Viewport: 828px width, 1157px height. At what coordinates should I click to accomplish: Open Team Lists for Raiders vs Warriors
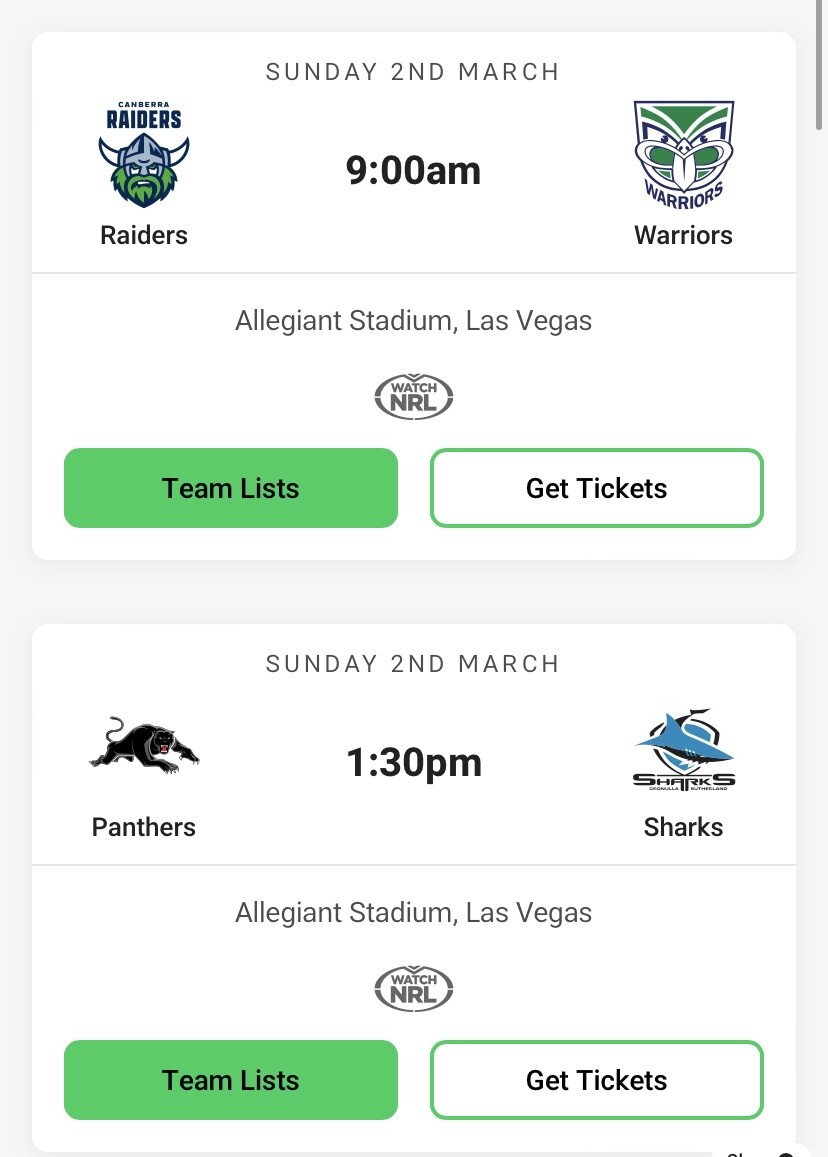[x=231, y=488]
